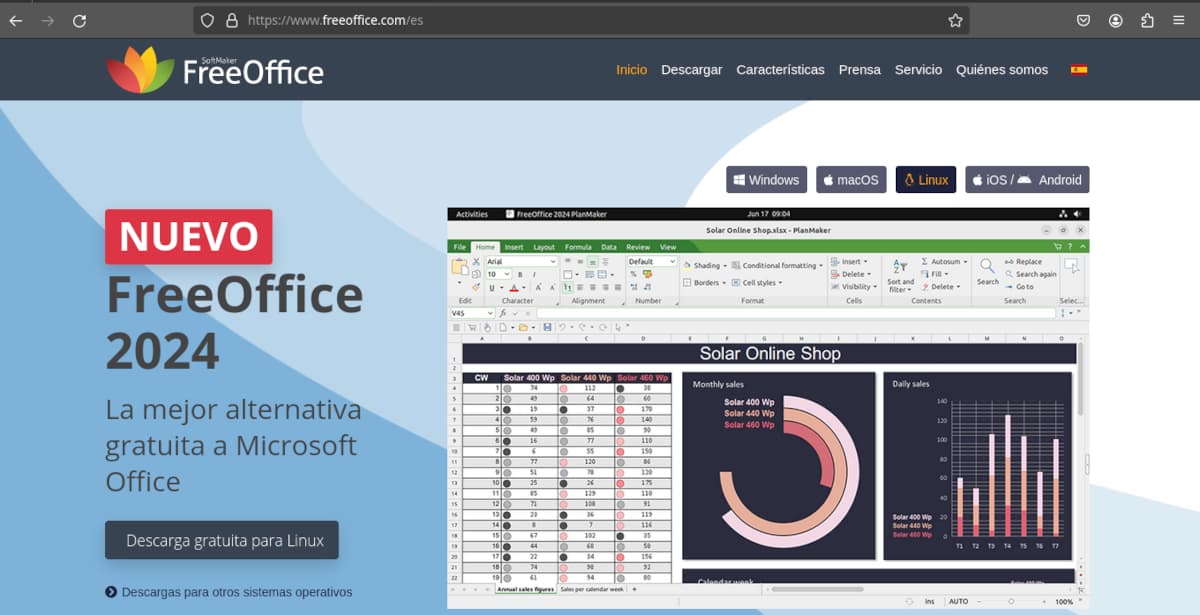1200x615 pixels.
Task: Click the zoom slider knob in PlanMaker's status bar
Action: (1011, 602)
